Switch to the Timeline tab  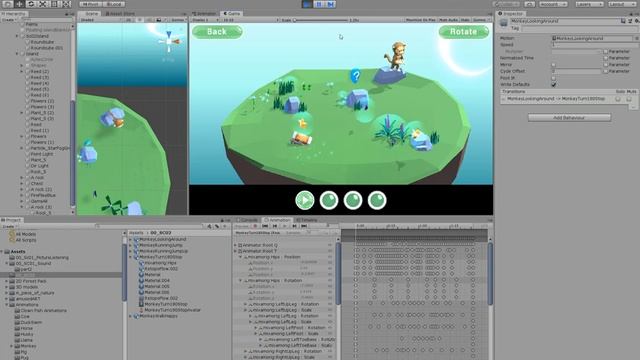[x=307, y=220]
